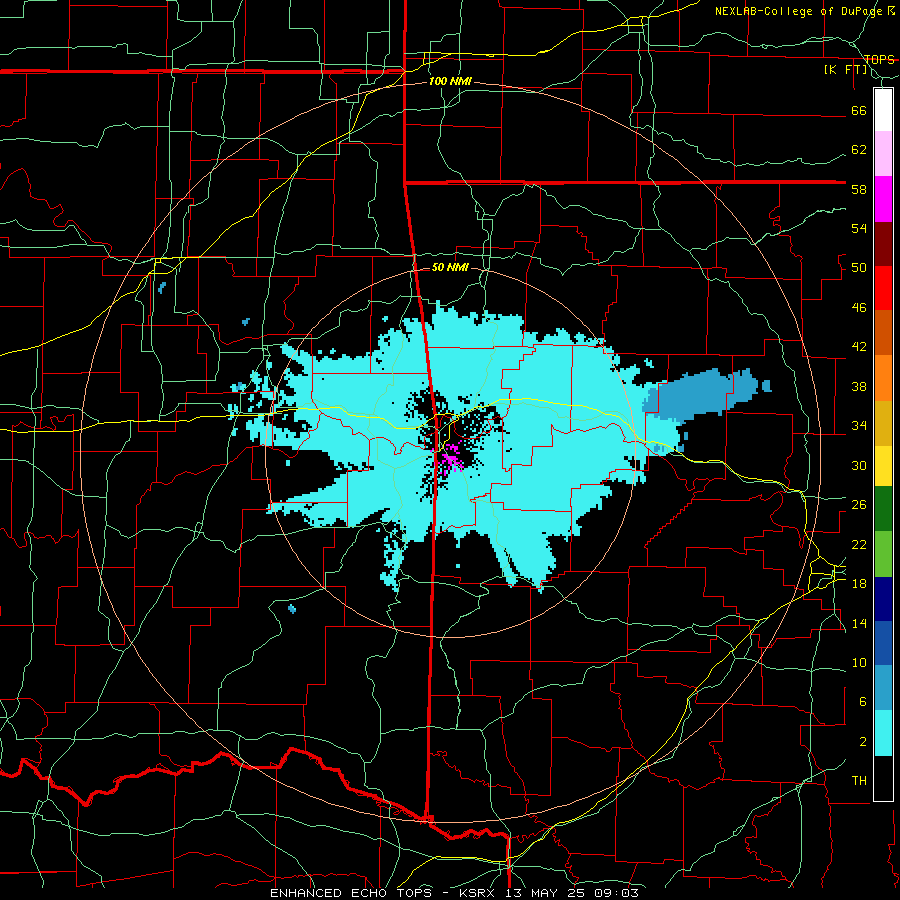Click the '13 MAY 25 09:03' timestamp
900x900 pixels.
(572, 893)
